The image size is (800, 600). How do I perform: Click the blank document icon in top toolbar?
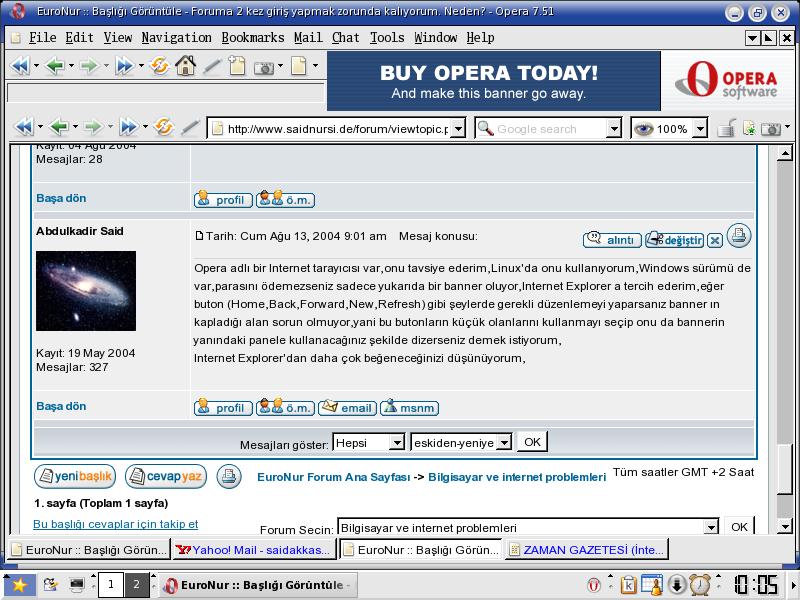click(298, 66)
